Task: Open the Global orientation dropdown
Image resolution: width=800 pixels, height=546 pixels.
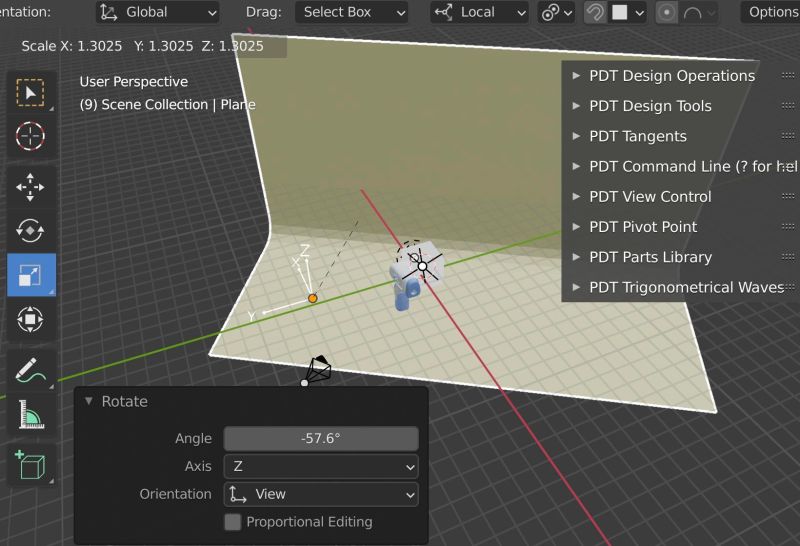Action: tap(158, 12)
